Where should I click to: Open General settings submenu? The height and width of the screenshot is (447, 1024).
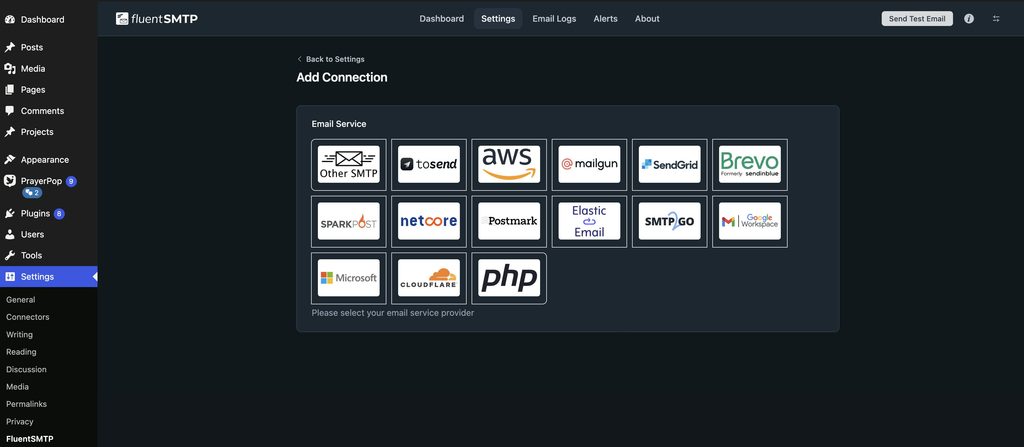click(21, 300)
